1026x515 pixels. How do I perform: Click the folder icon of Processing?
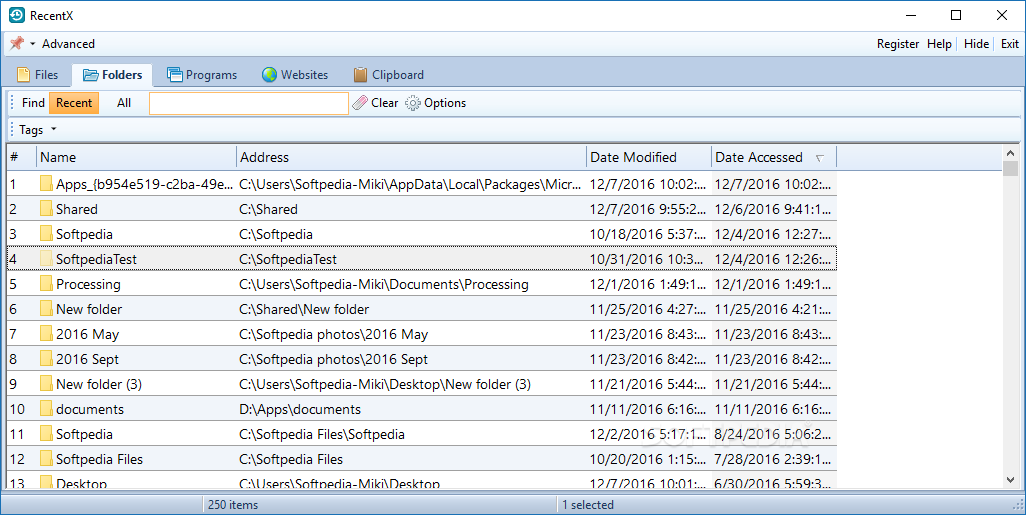46,284
